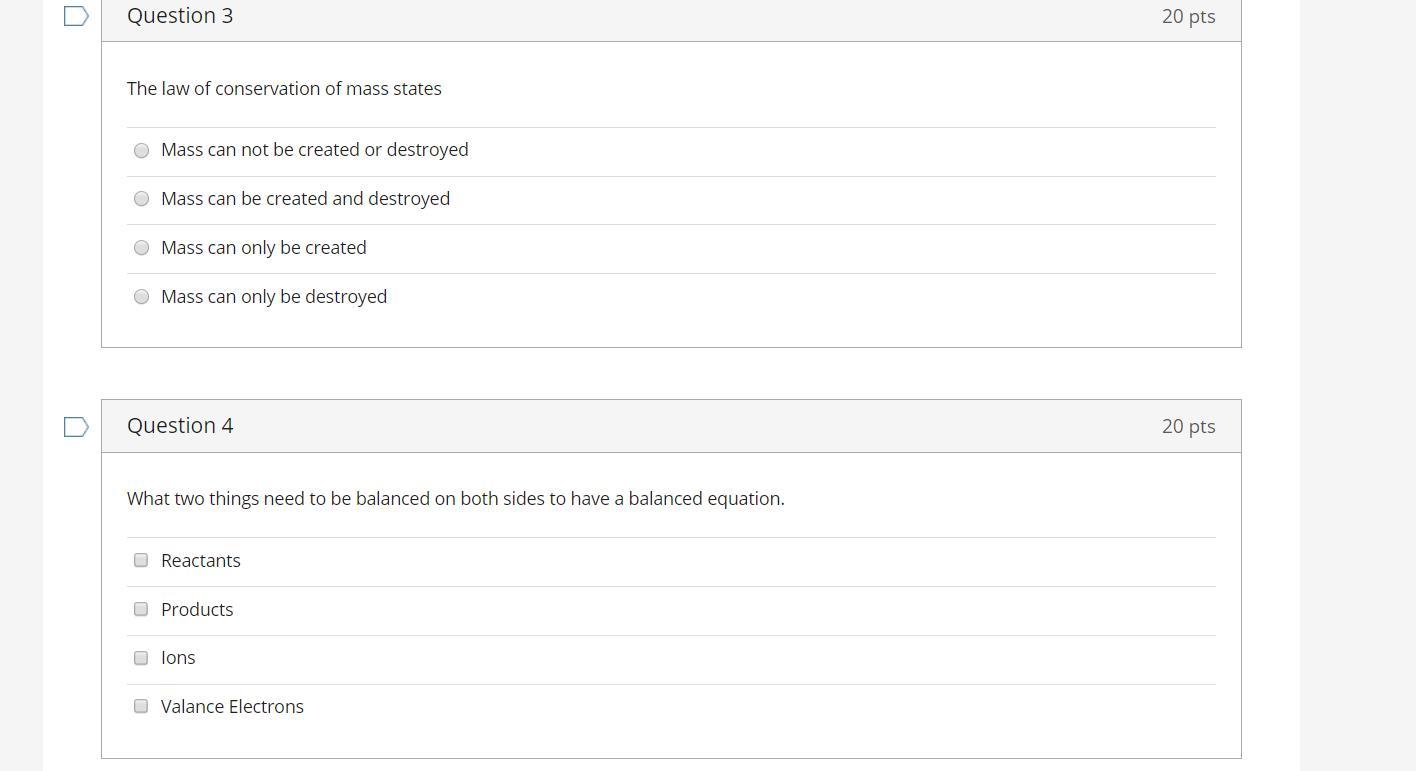Screen dimensions: 1416x771
Task: Click the 'Reactants' answer label text
Action: click(x=201, y=561)
